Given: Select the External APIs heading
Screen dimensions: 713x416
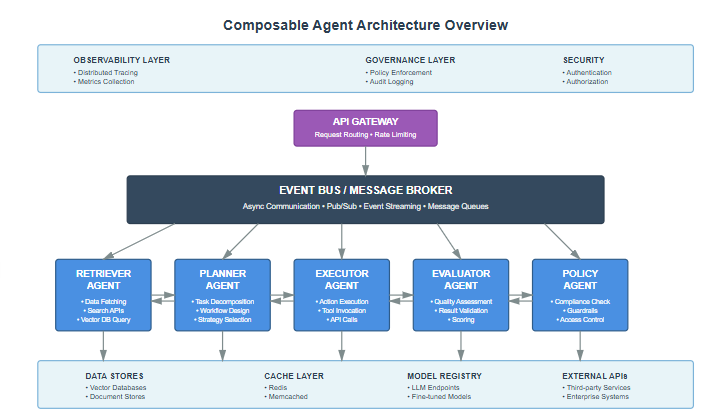Looking at the screenshot, I should pos(596,376).
